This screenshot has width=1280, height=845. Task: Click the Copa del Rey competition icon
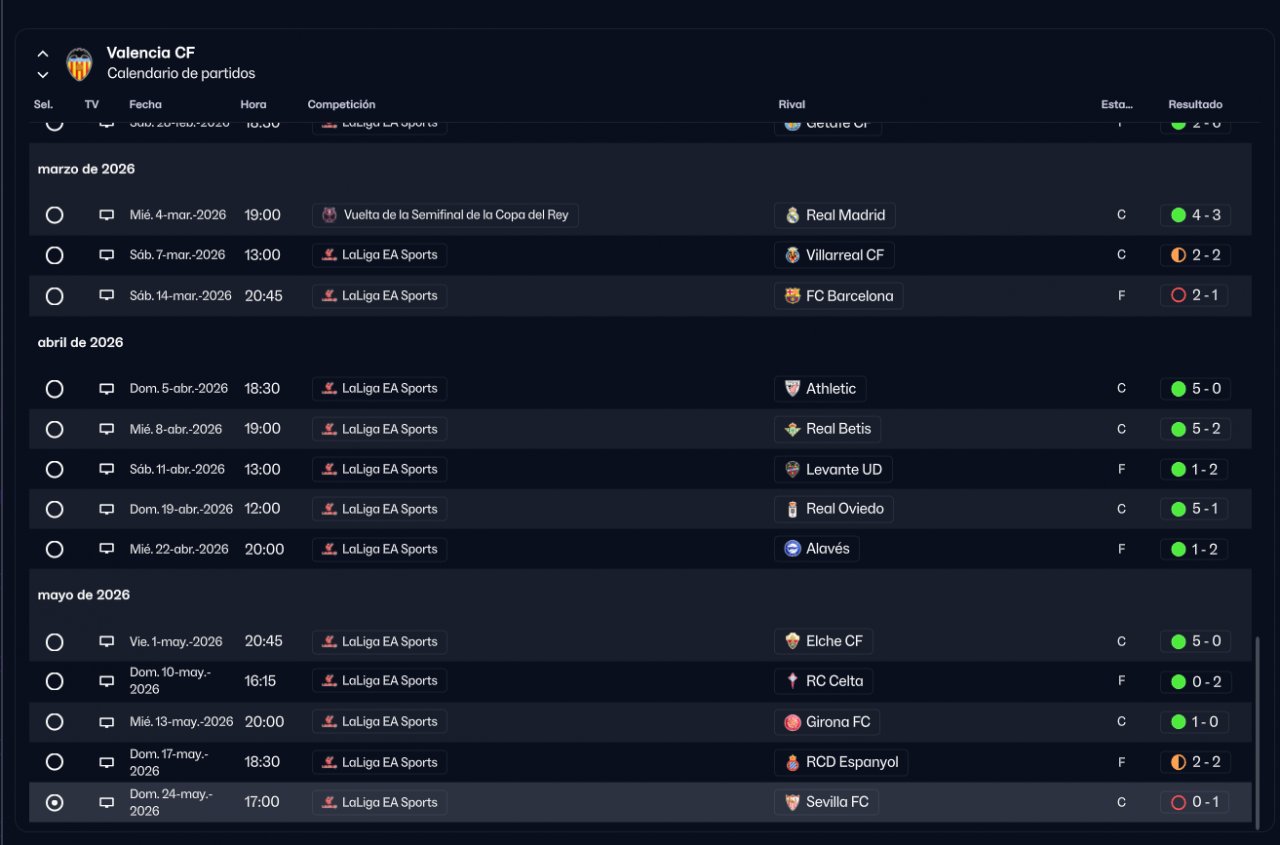pos(329,215)
